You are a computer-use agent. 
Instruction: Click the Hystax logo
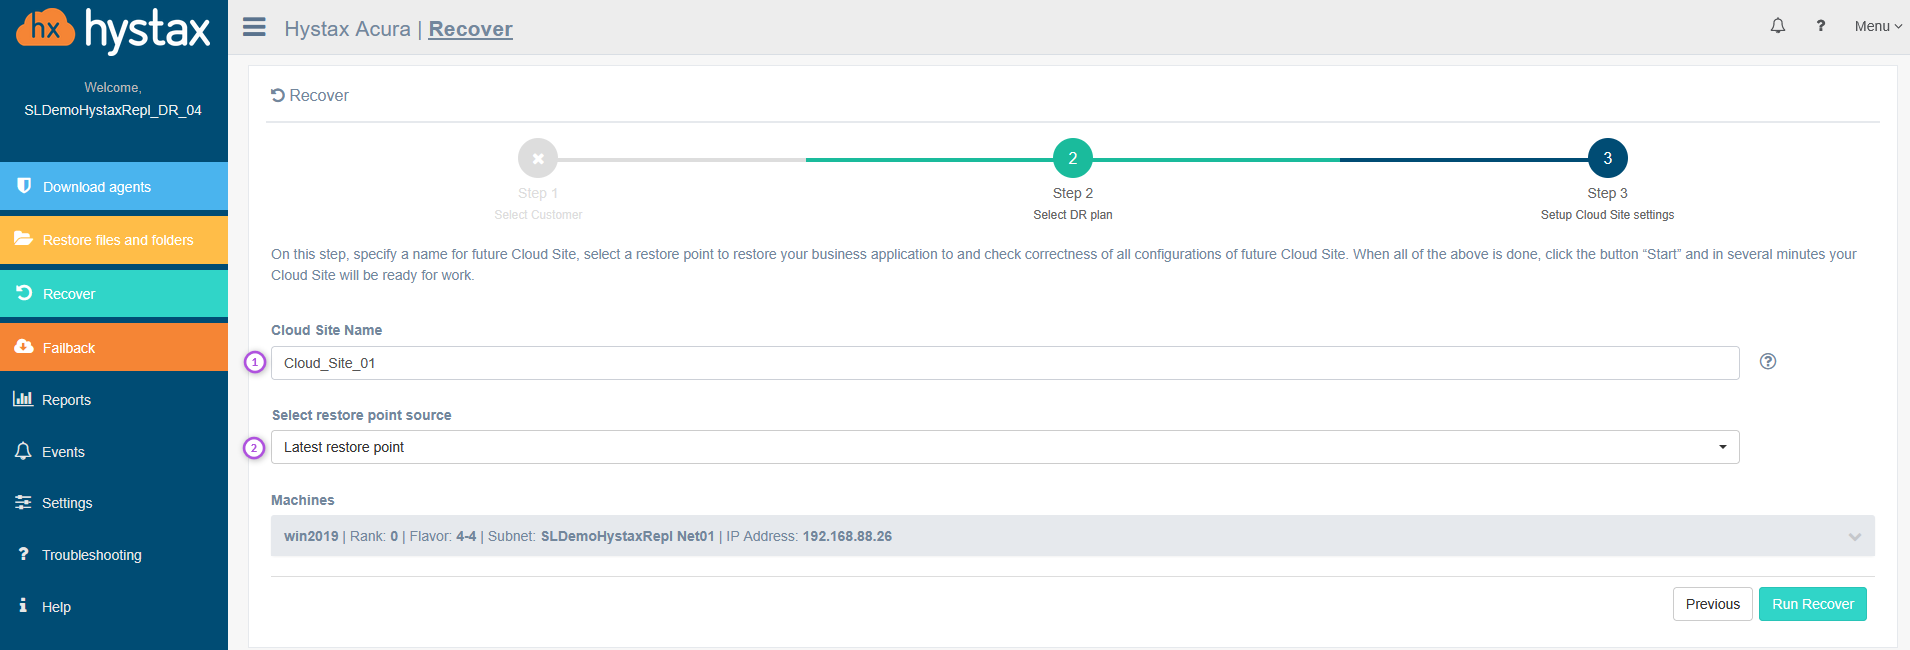(x=113, y=29)
